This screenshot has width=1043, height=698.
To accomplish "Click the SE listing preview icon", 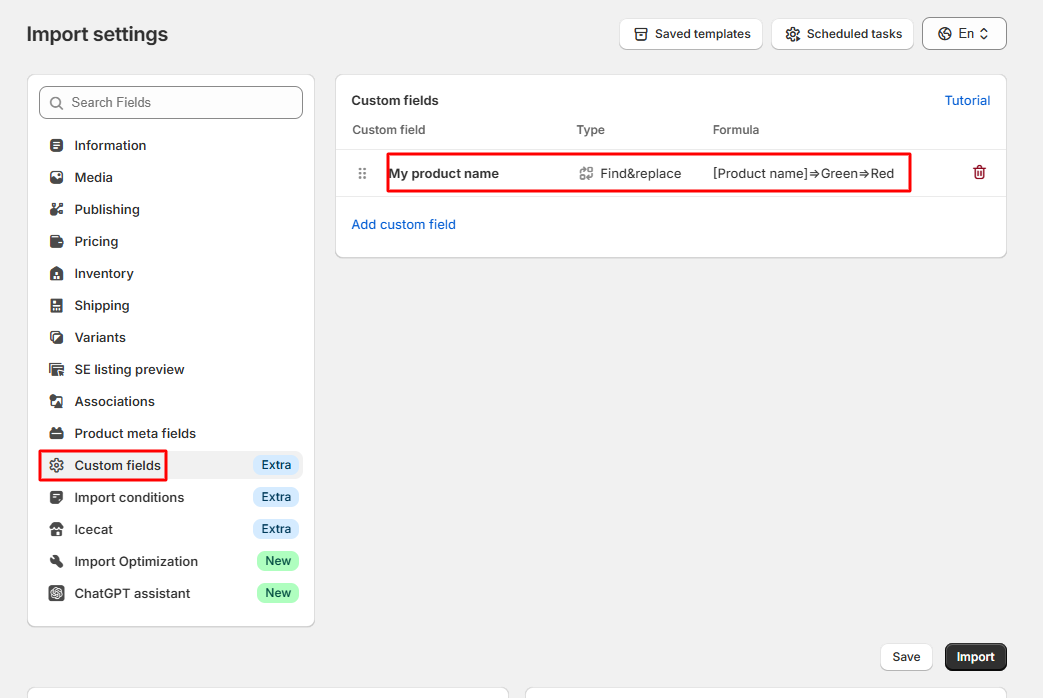I will (57, 369).
